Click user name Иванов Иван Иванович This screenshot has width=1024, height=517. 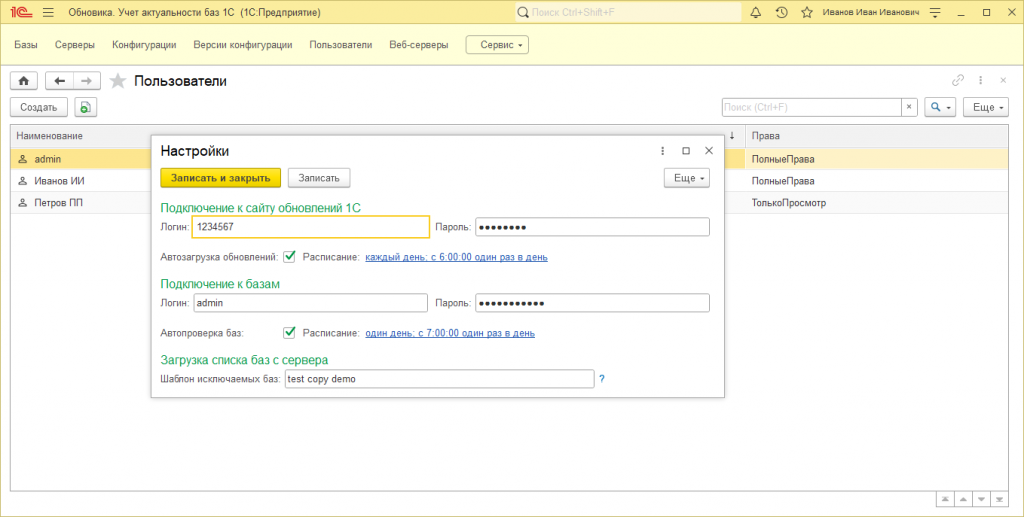[871, 12]
